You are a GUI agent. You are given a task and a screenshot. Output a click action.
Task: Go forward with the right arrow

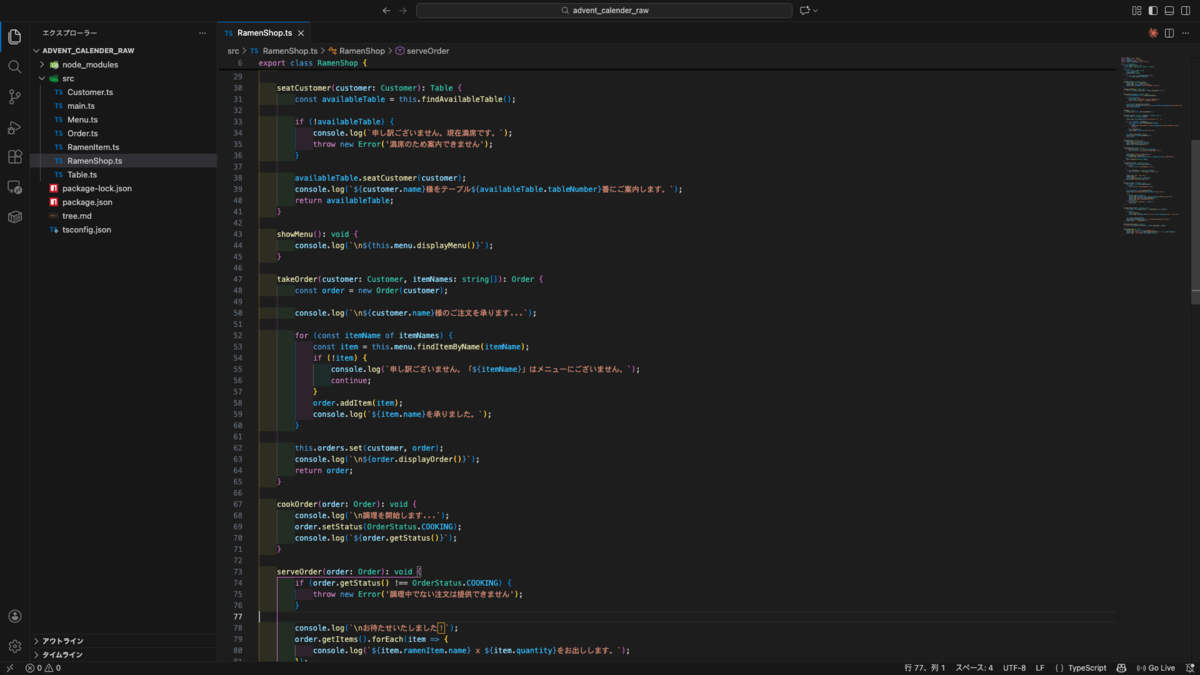coord(403,10)
